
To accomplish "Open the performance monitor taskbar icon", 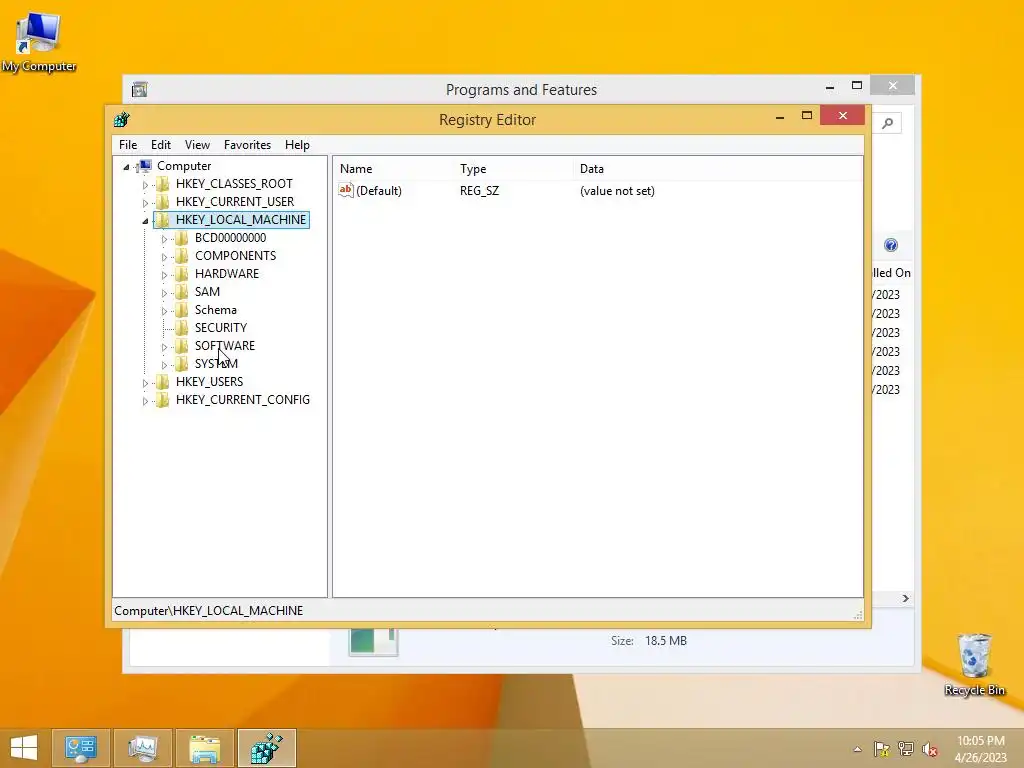I will [x=143, y=748].
